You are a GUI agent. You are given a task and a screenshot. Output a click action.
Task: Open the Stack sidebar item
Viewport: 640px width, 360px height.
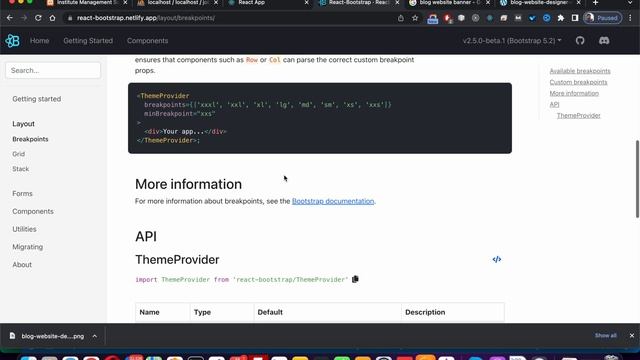(x=20, y=169)
